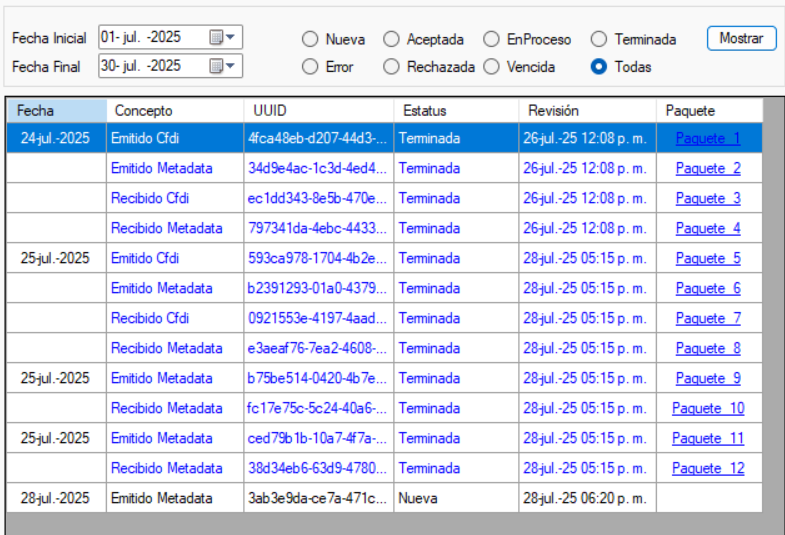Viewport: 785px width, 535px height.
Task: Open the Paquete_9 link
Action: tap(708, 378)
